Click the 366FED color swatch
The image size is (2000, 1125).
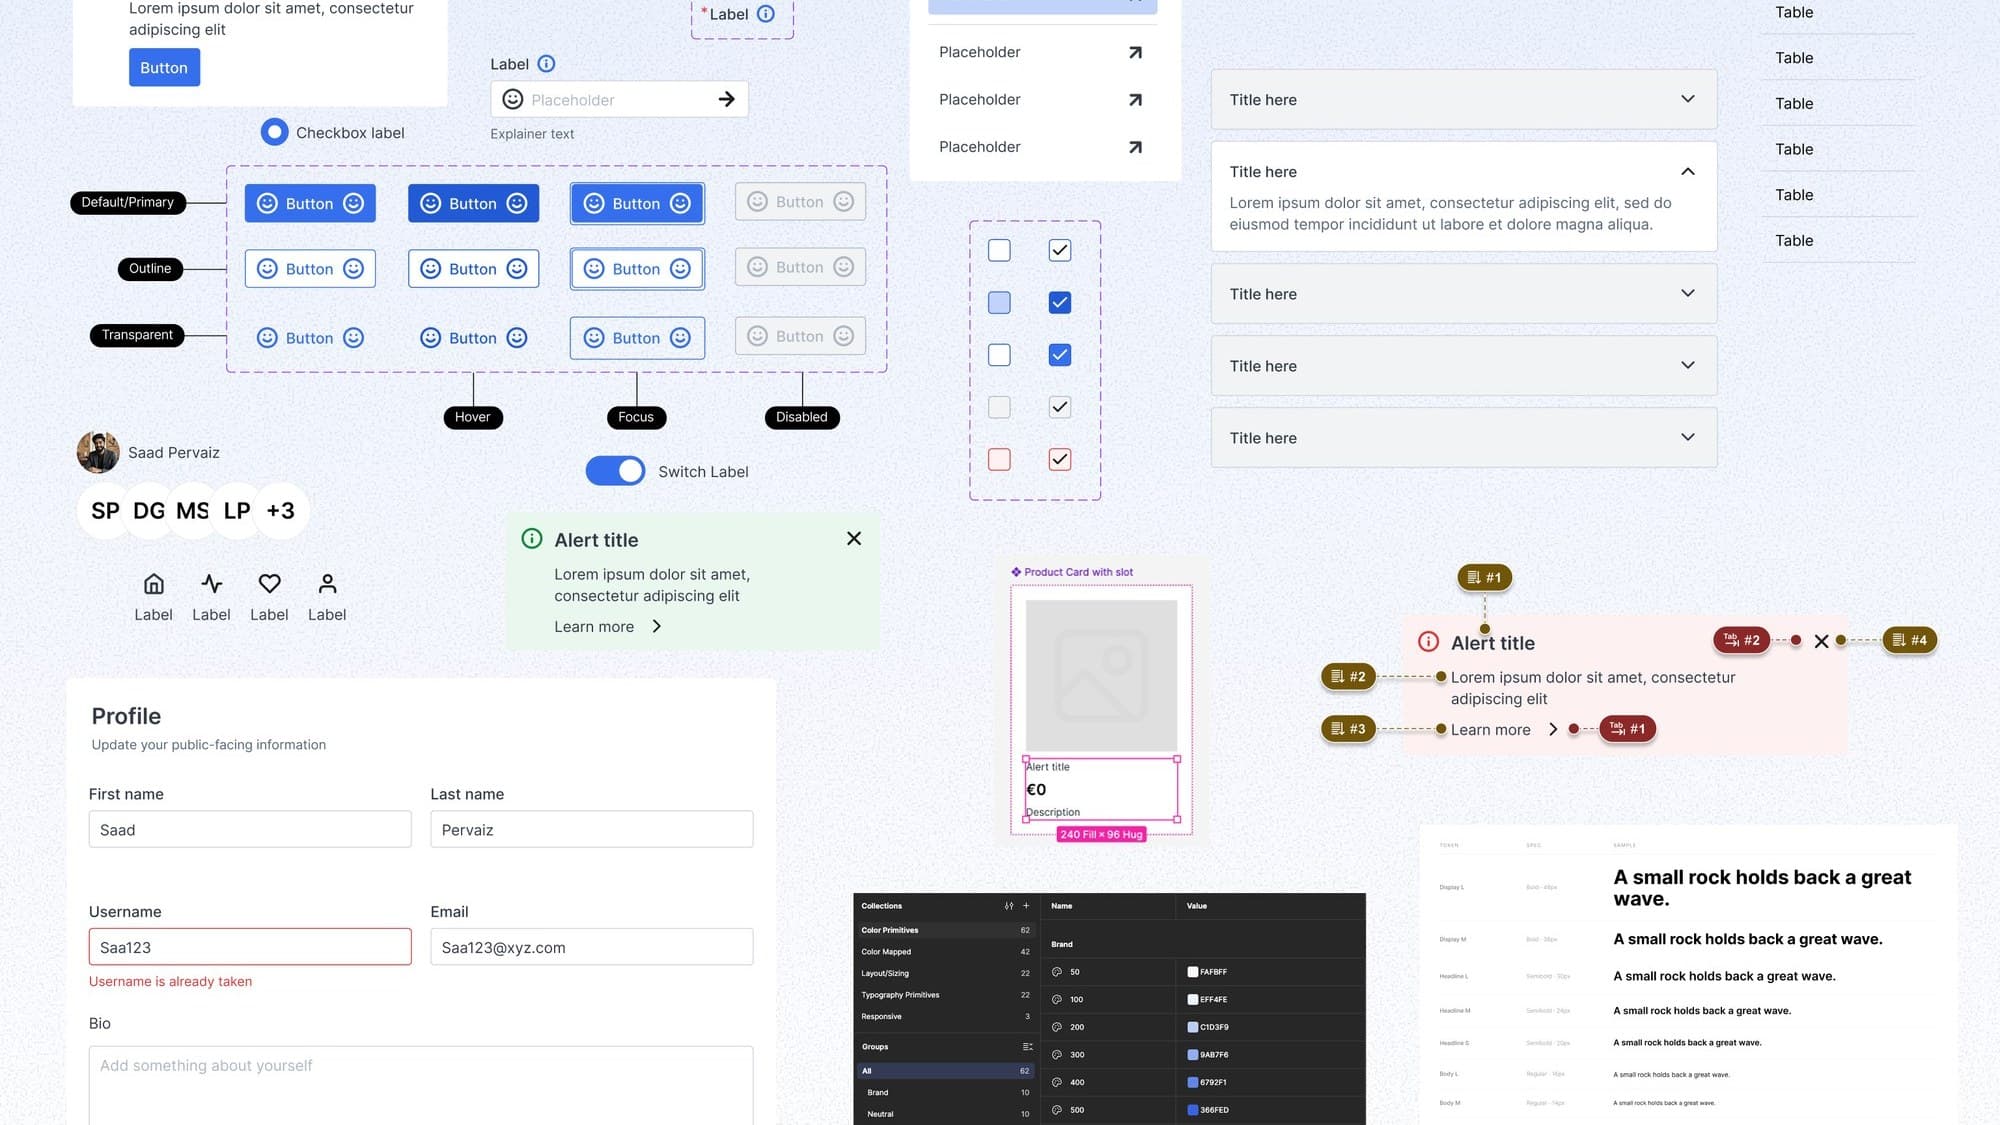(1192, 1110)
